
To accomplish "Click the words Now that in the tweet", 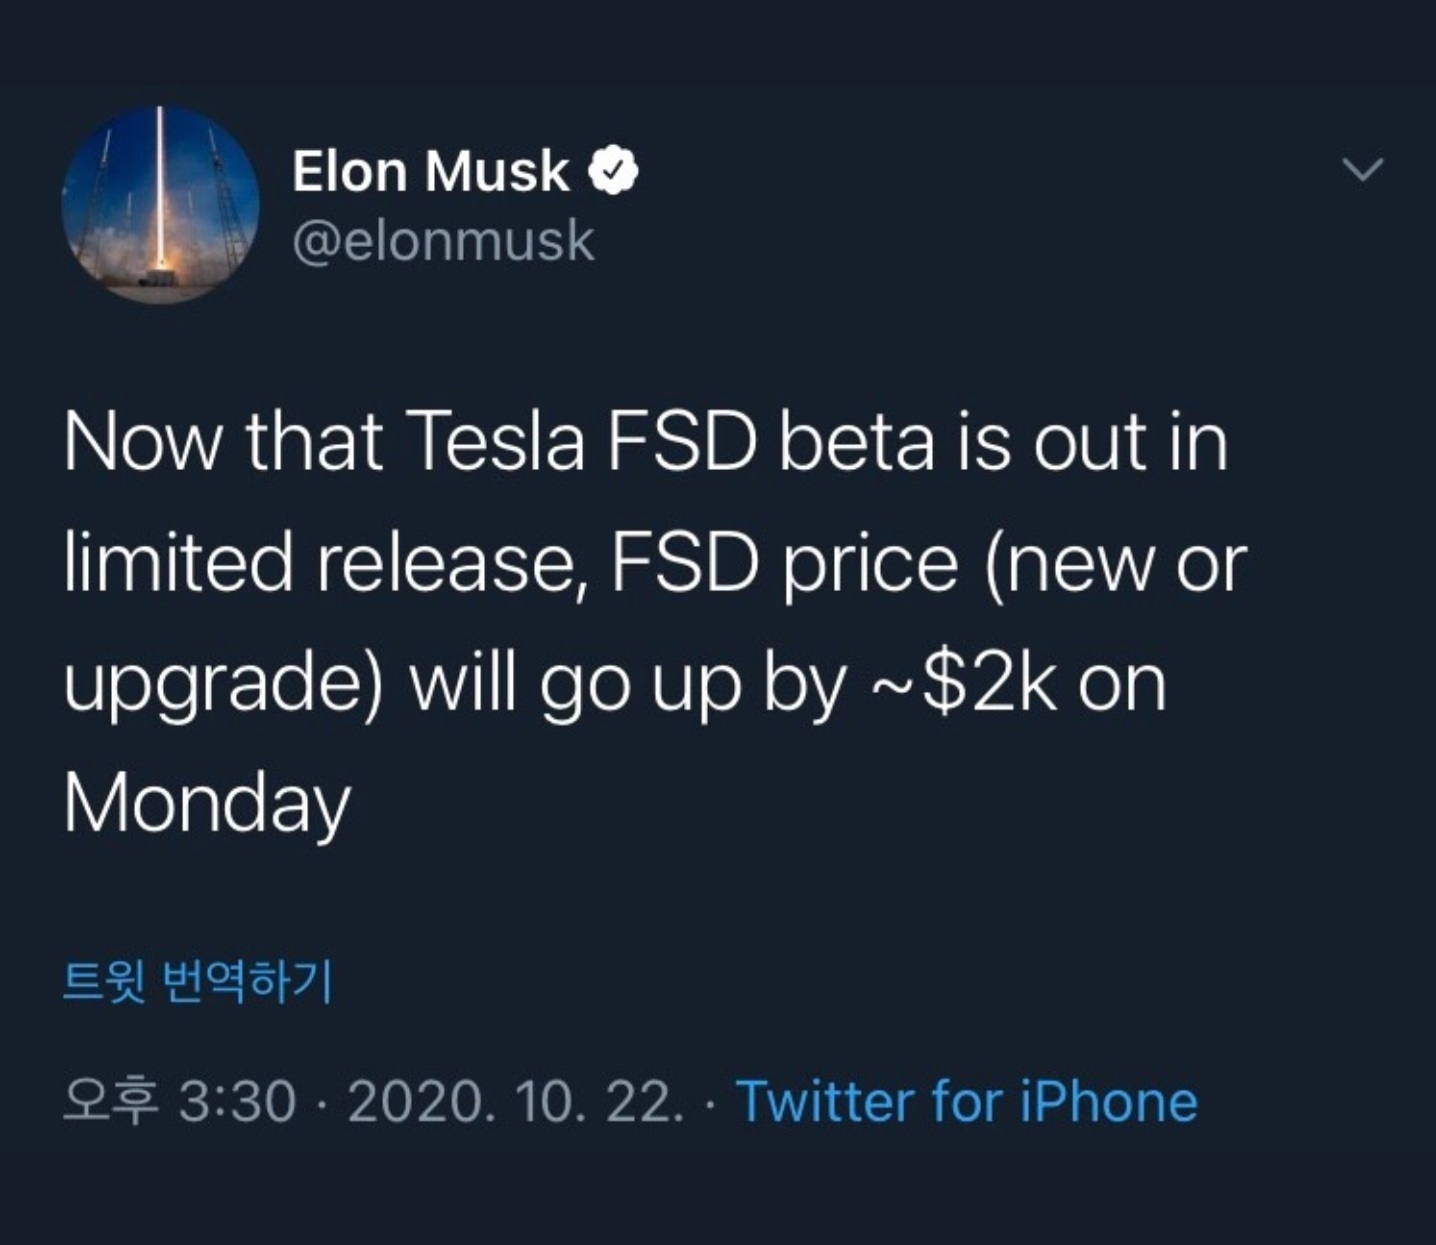I will [x=223, y=442].
